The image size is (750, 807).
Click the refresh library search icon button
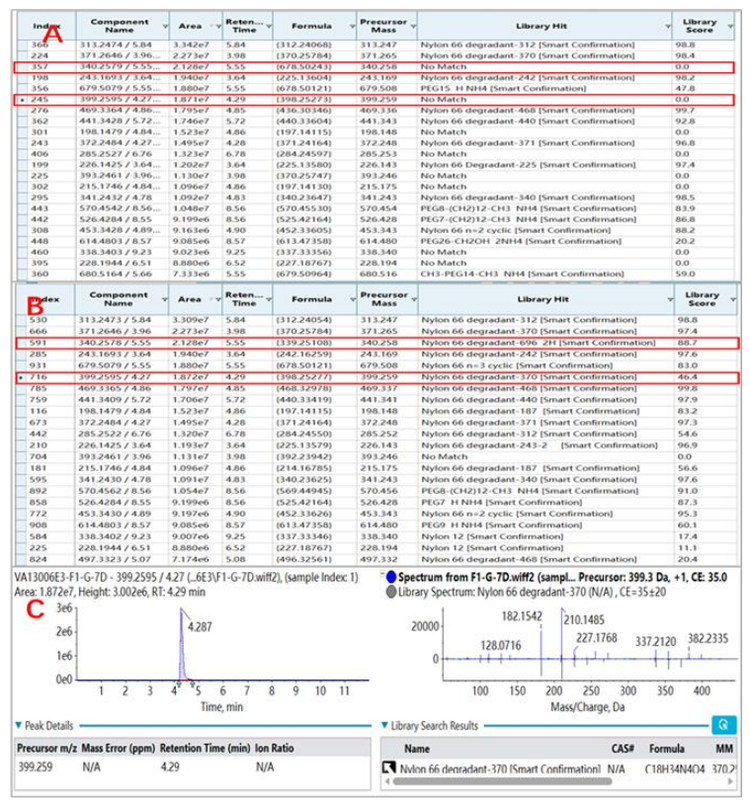[x=723, y=725]
